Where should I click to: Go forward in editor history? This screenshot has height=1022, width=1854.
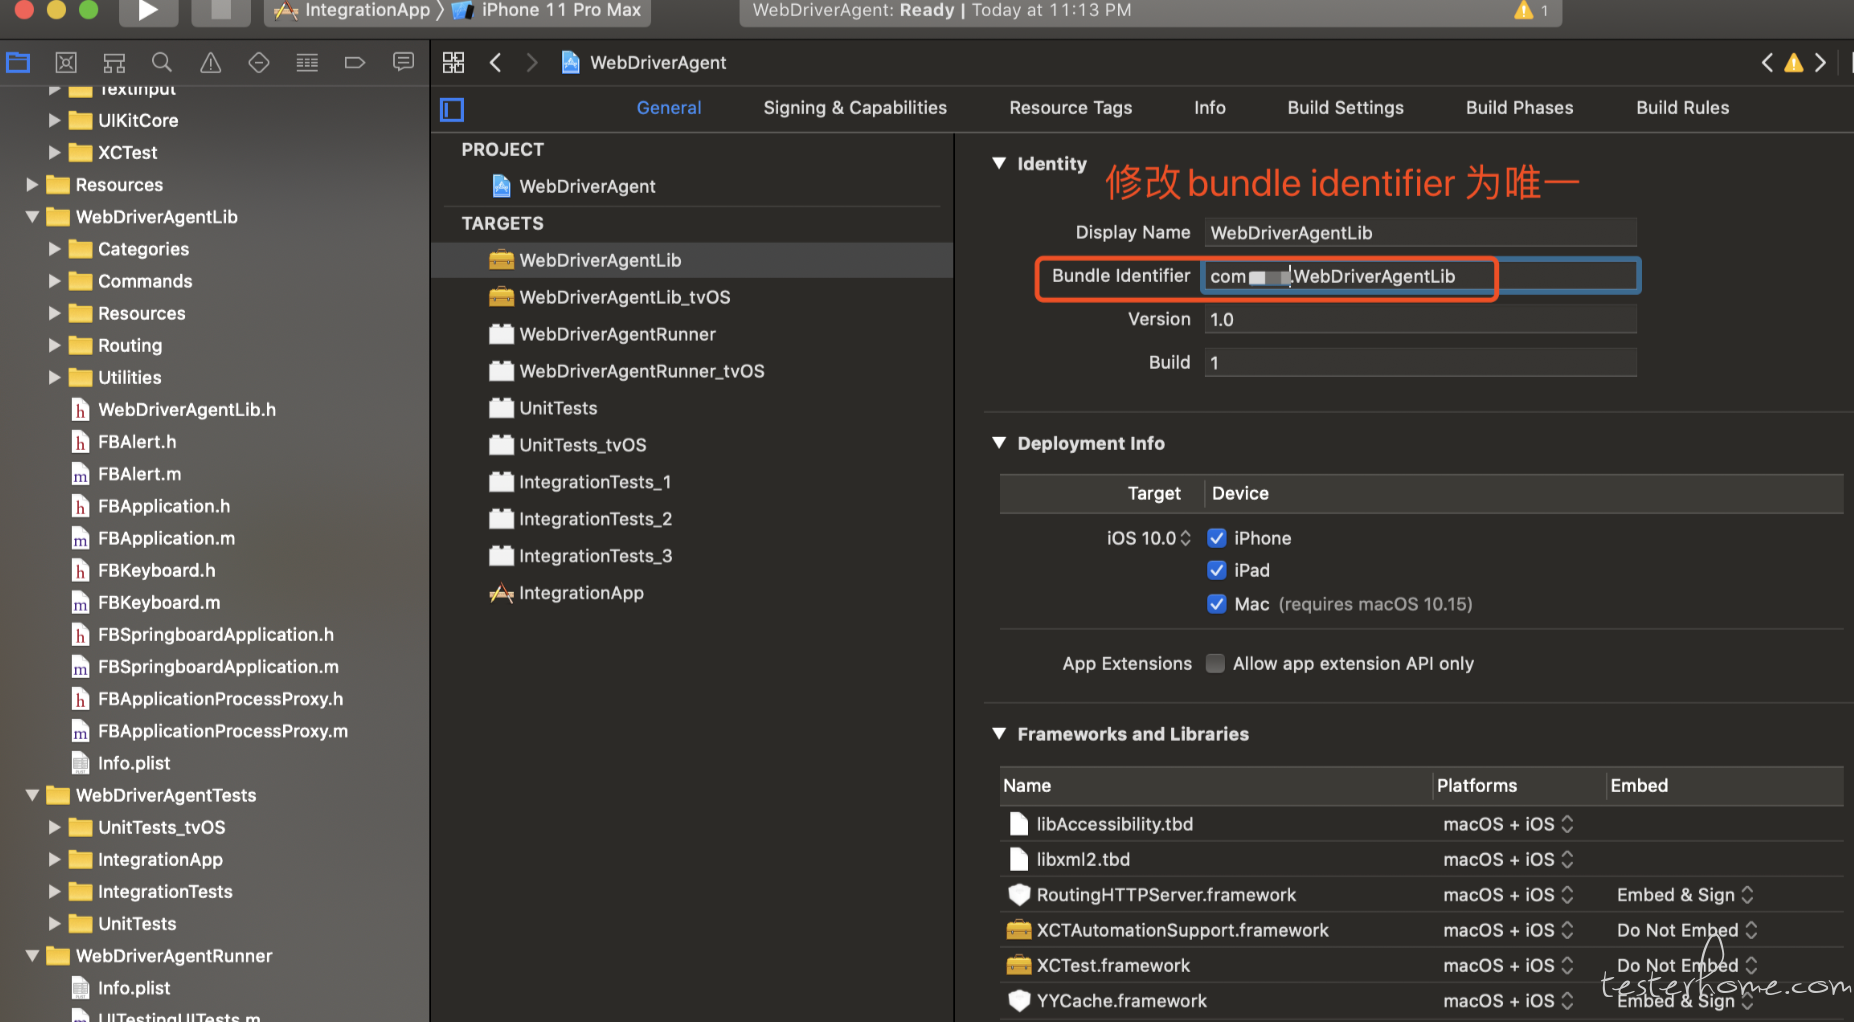click(532, 63)
